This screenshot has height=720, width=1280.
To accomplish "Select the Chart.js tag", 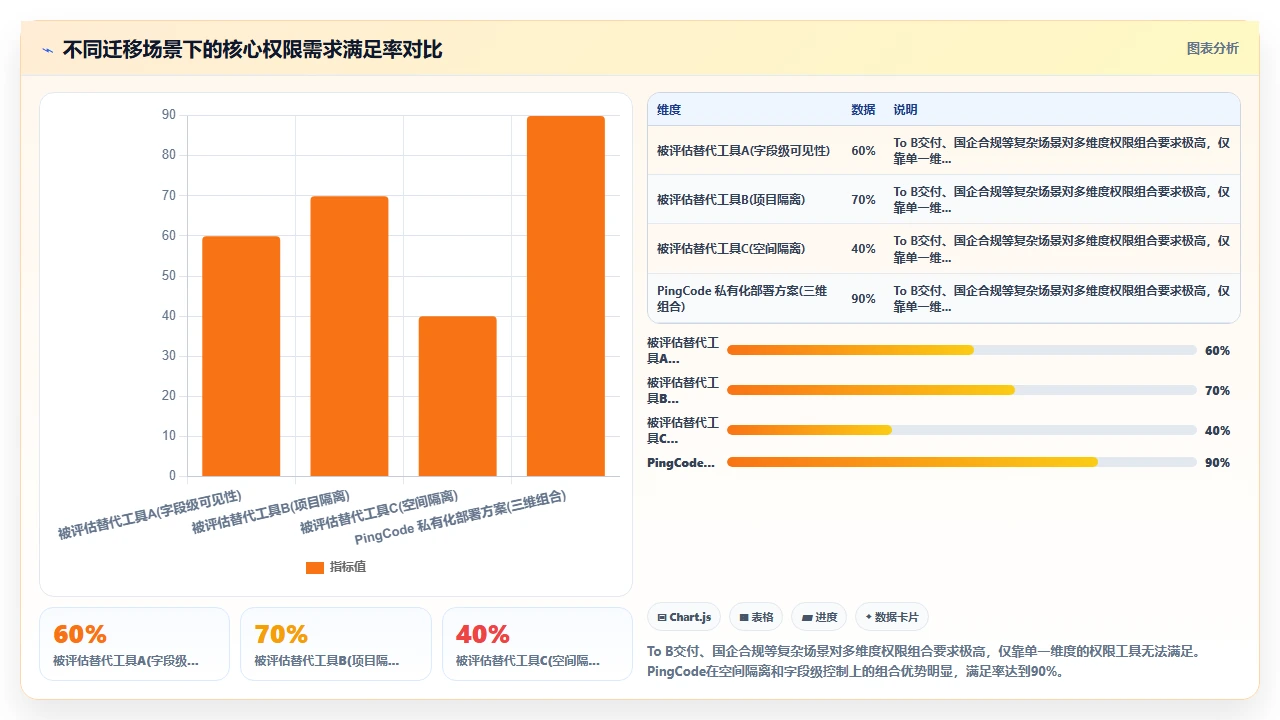I will pos(684,617).
